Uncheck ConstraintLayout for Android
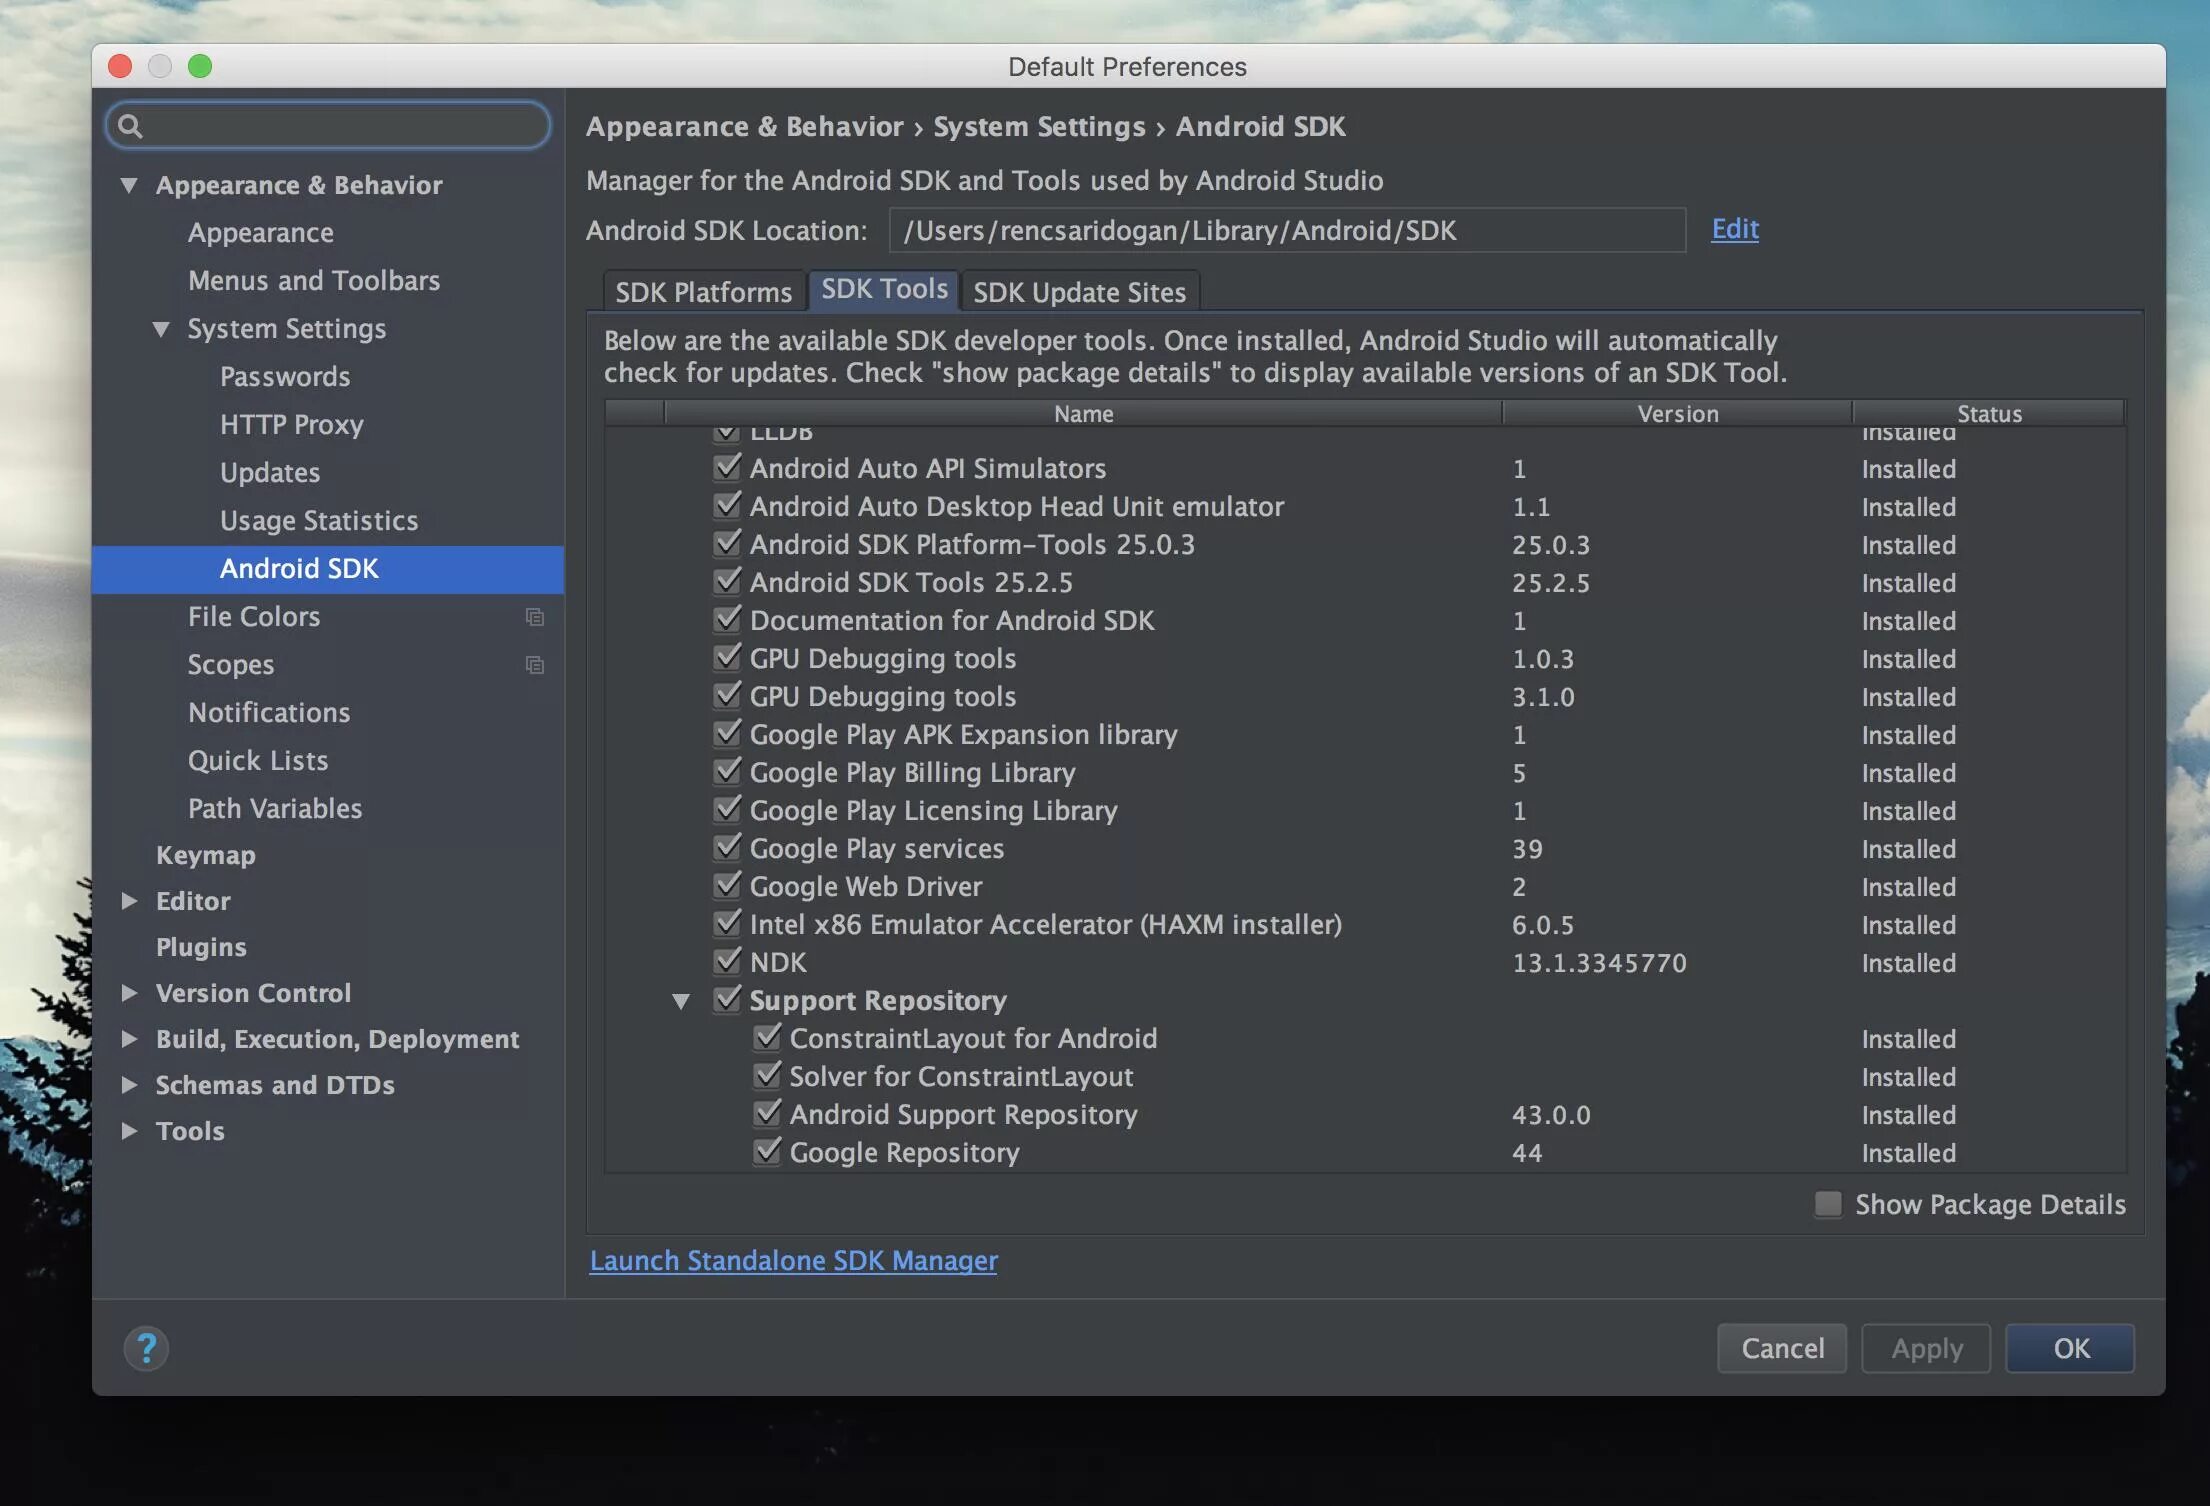 (x=767, y=1038)
